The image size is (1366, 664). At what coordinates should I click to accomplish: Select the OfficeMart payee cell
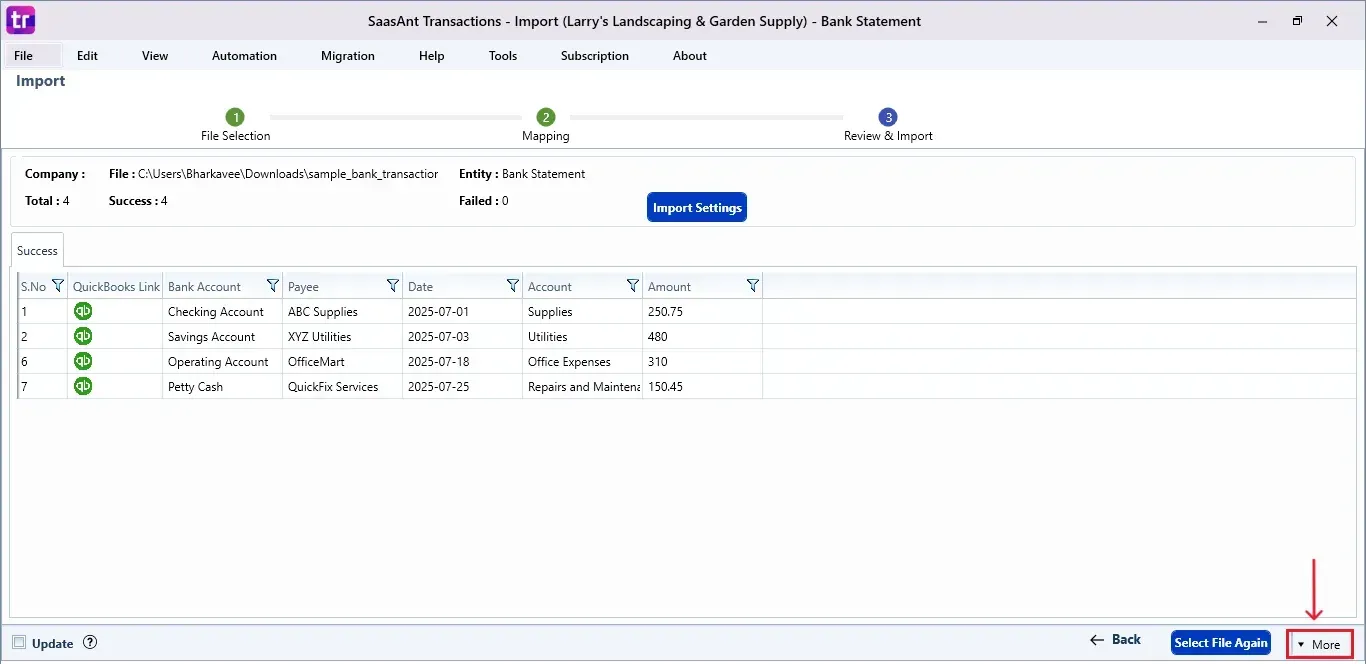342,362
